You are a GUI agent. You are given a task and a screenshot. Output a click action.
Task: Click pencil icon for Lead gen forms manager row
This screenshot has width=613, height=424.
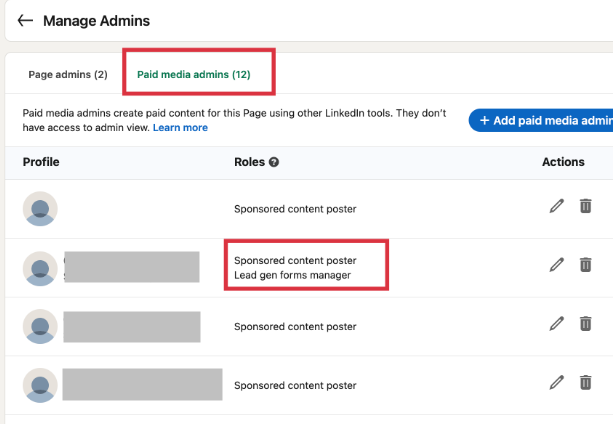pyautogui.click(x=557, y=265)
